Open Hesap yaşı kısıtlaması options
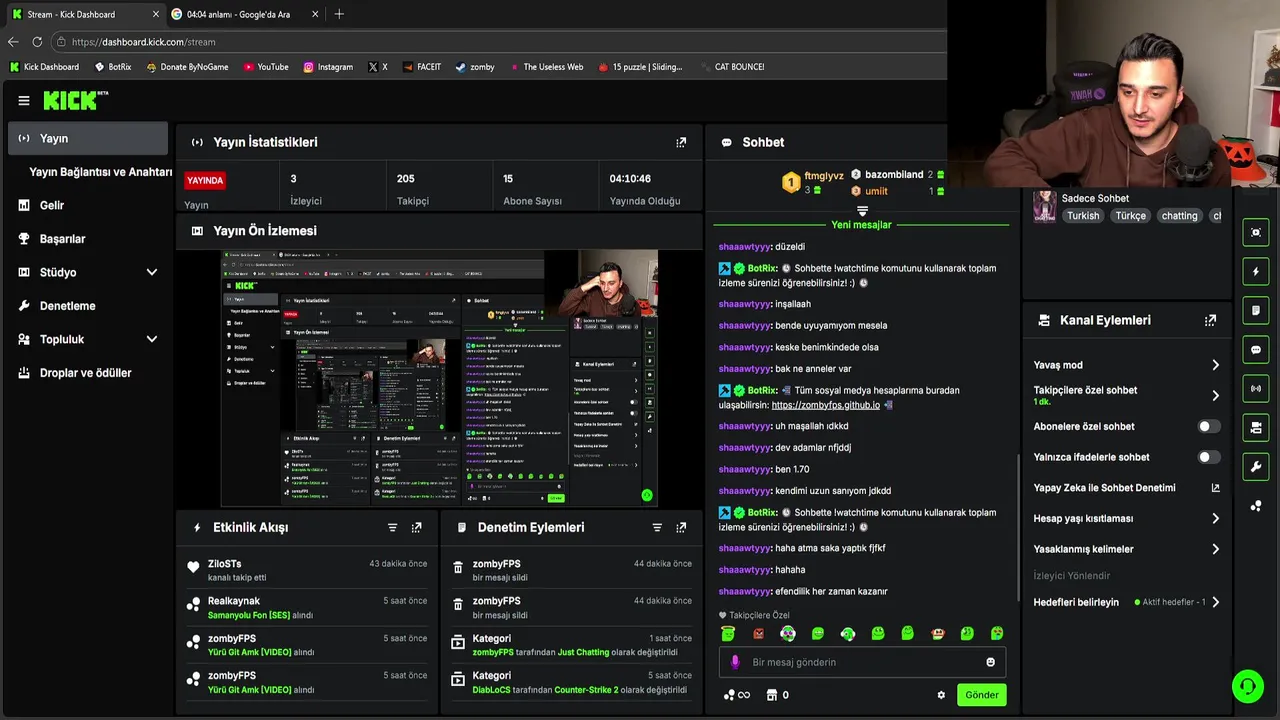This screenshot has height=720, width=1280. (1126, 518)
